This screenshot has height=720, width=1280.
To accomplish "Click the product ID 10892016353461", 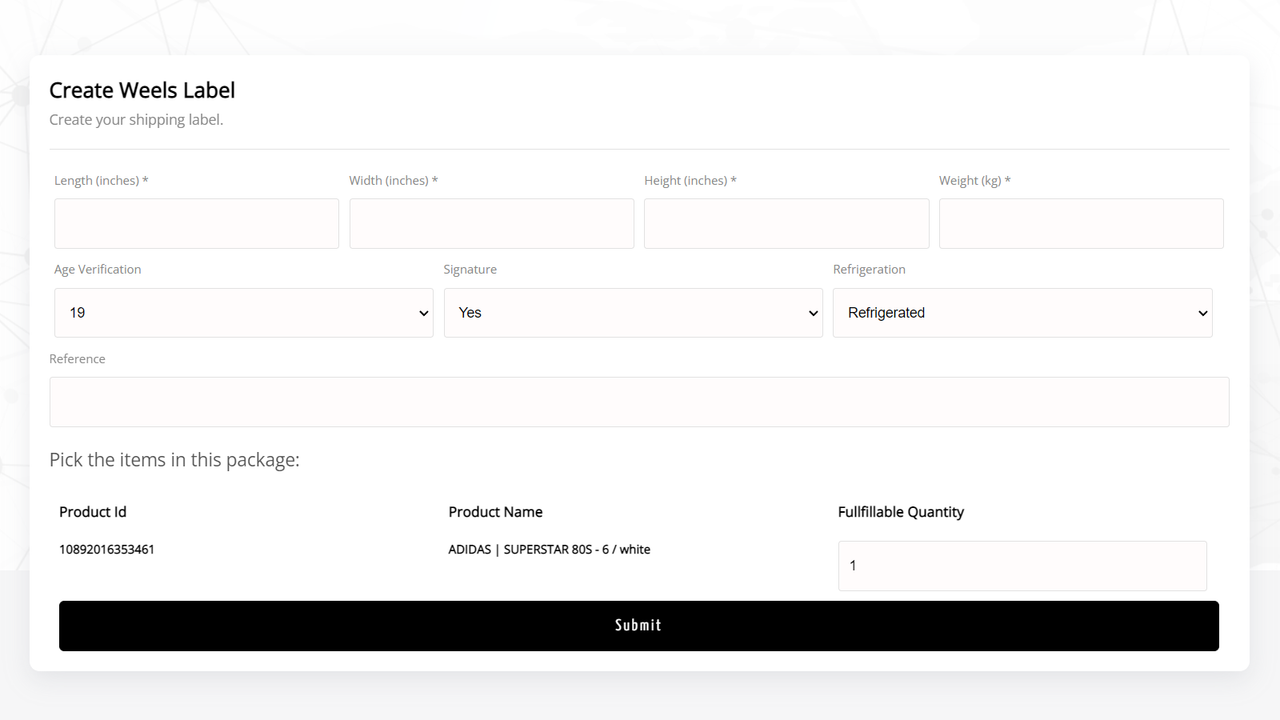I will [107, 549].
